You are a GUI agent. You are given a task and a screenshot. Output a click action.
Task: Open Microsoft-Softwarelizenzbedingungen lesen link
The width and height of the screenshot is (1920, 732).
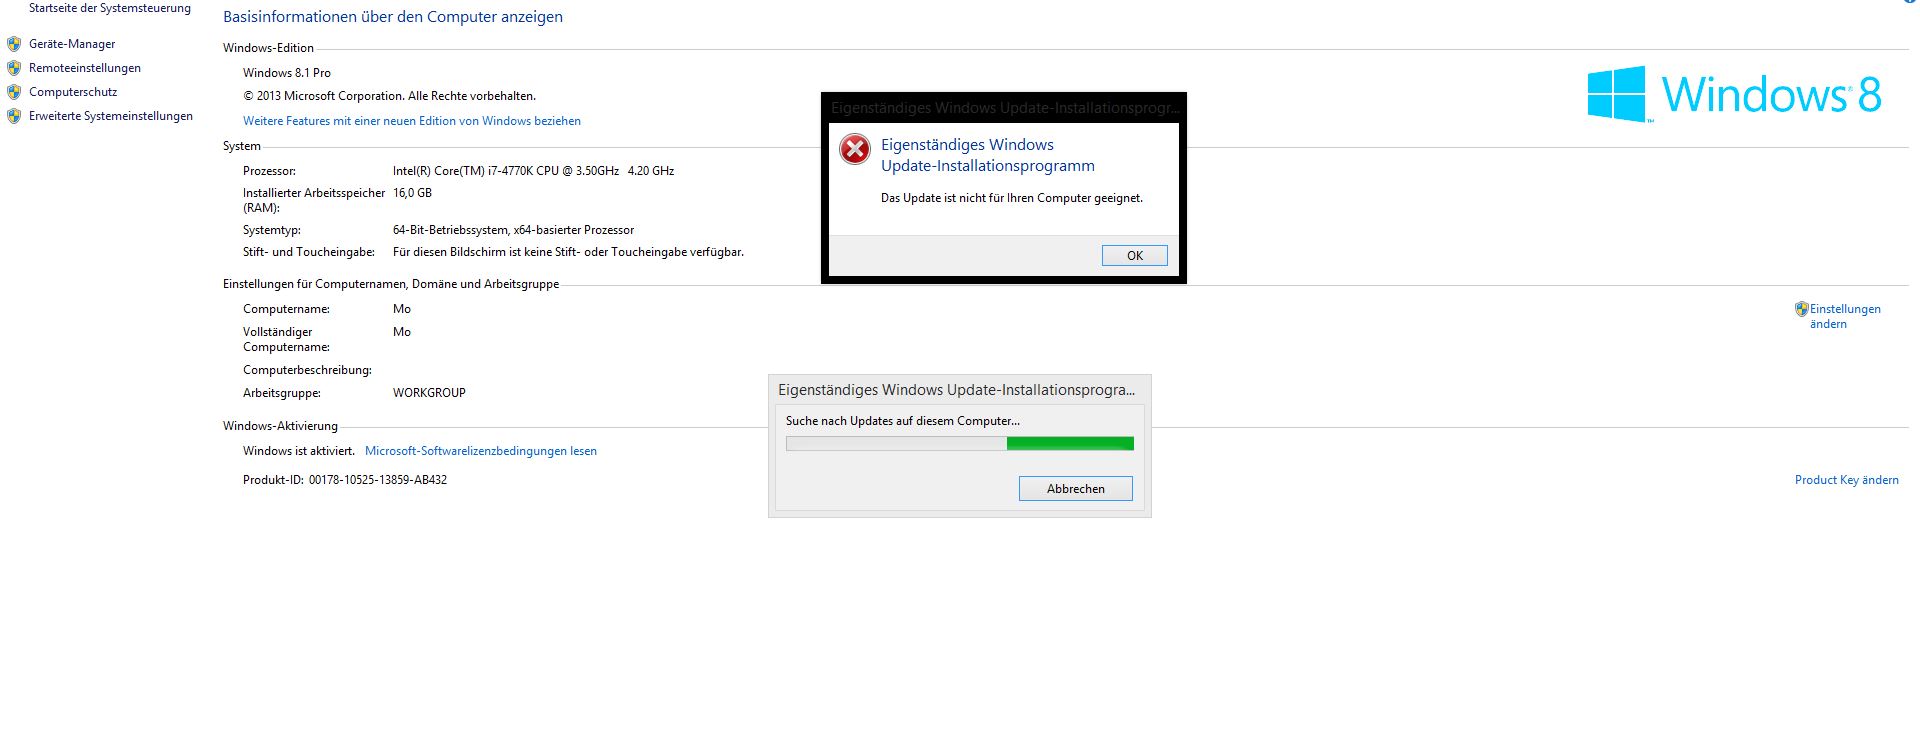click(481, 451)
